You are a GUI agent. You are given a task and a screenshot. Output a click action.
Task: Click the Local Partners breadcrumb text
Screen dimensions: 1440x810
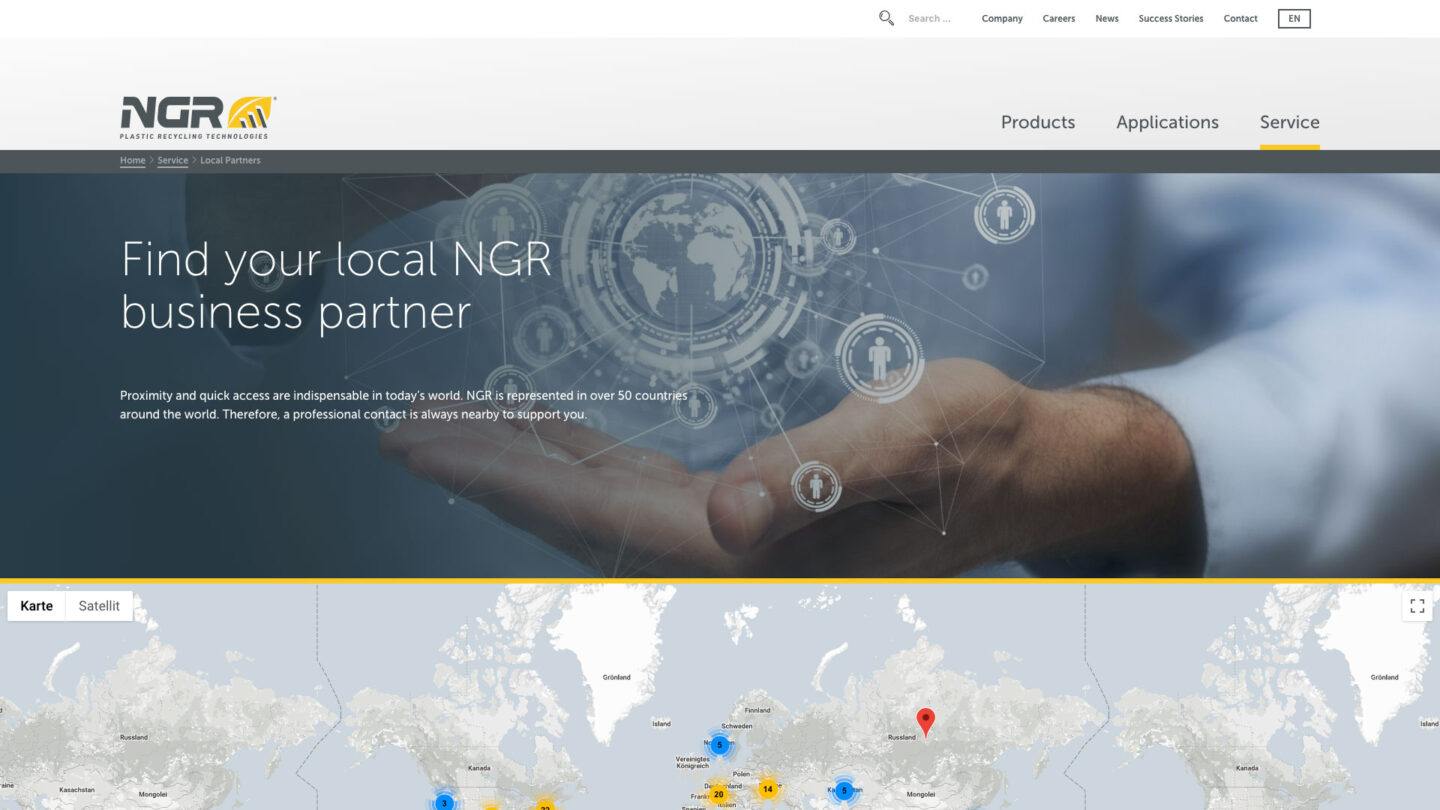pos(230,160)
